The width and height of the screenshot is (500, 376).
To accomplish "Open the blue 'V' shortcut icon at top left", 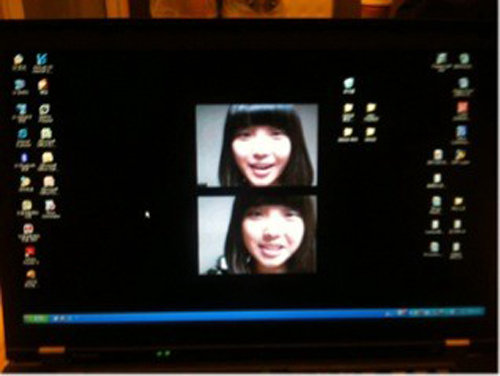I will [x=42, y=59].
